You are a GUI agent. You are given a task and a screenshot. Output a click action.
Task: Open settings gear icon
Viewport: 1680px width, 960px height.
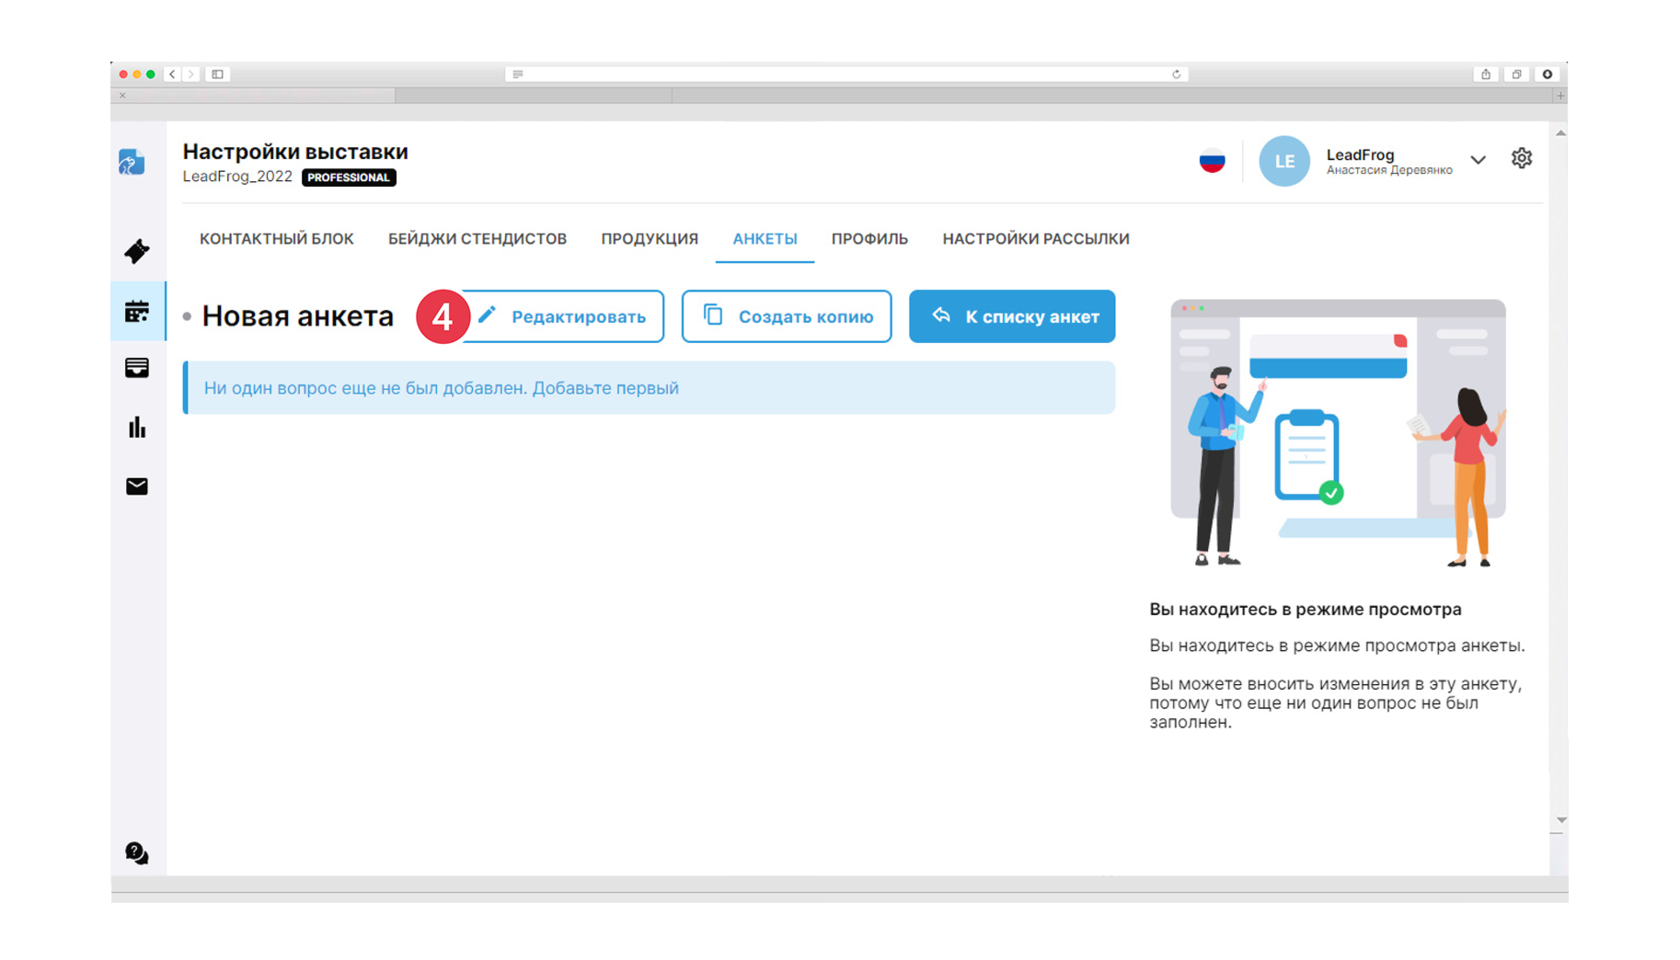[1521, 158]
